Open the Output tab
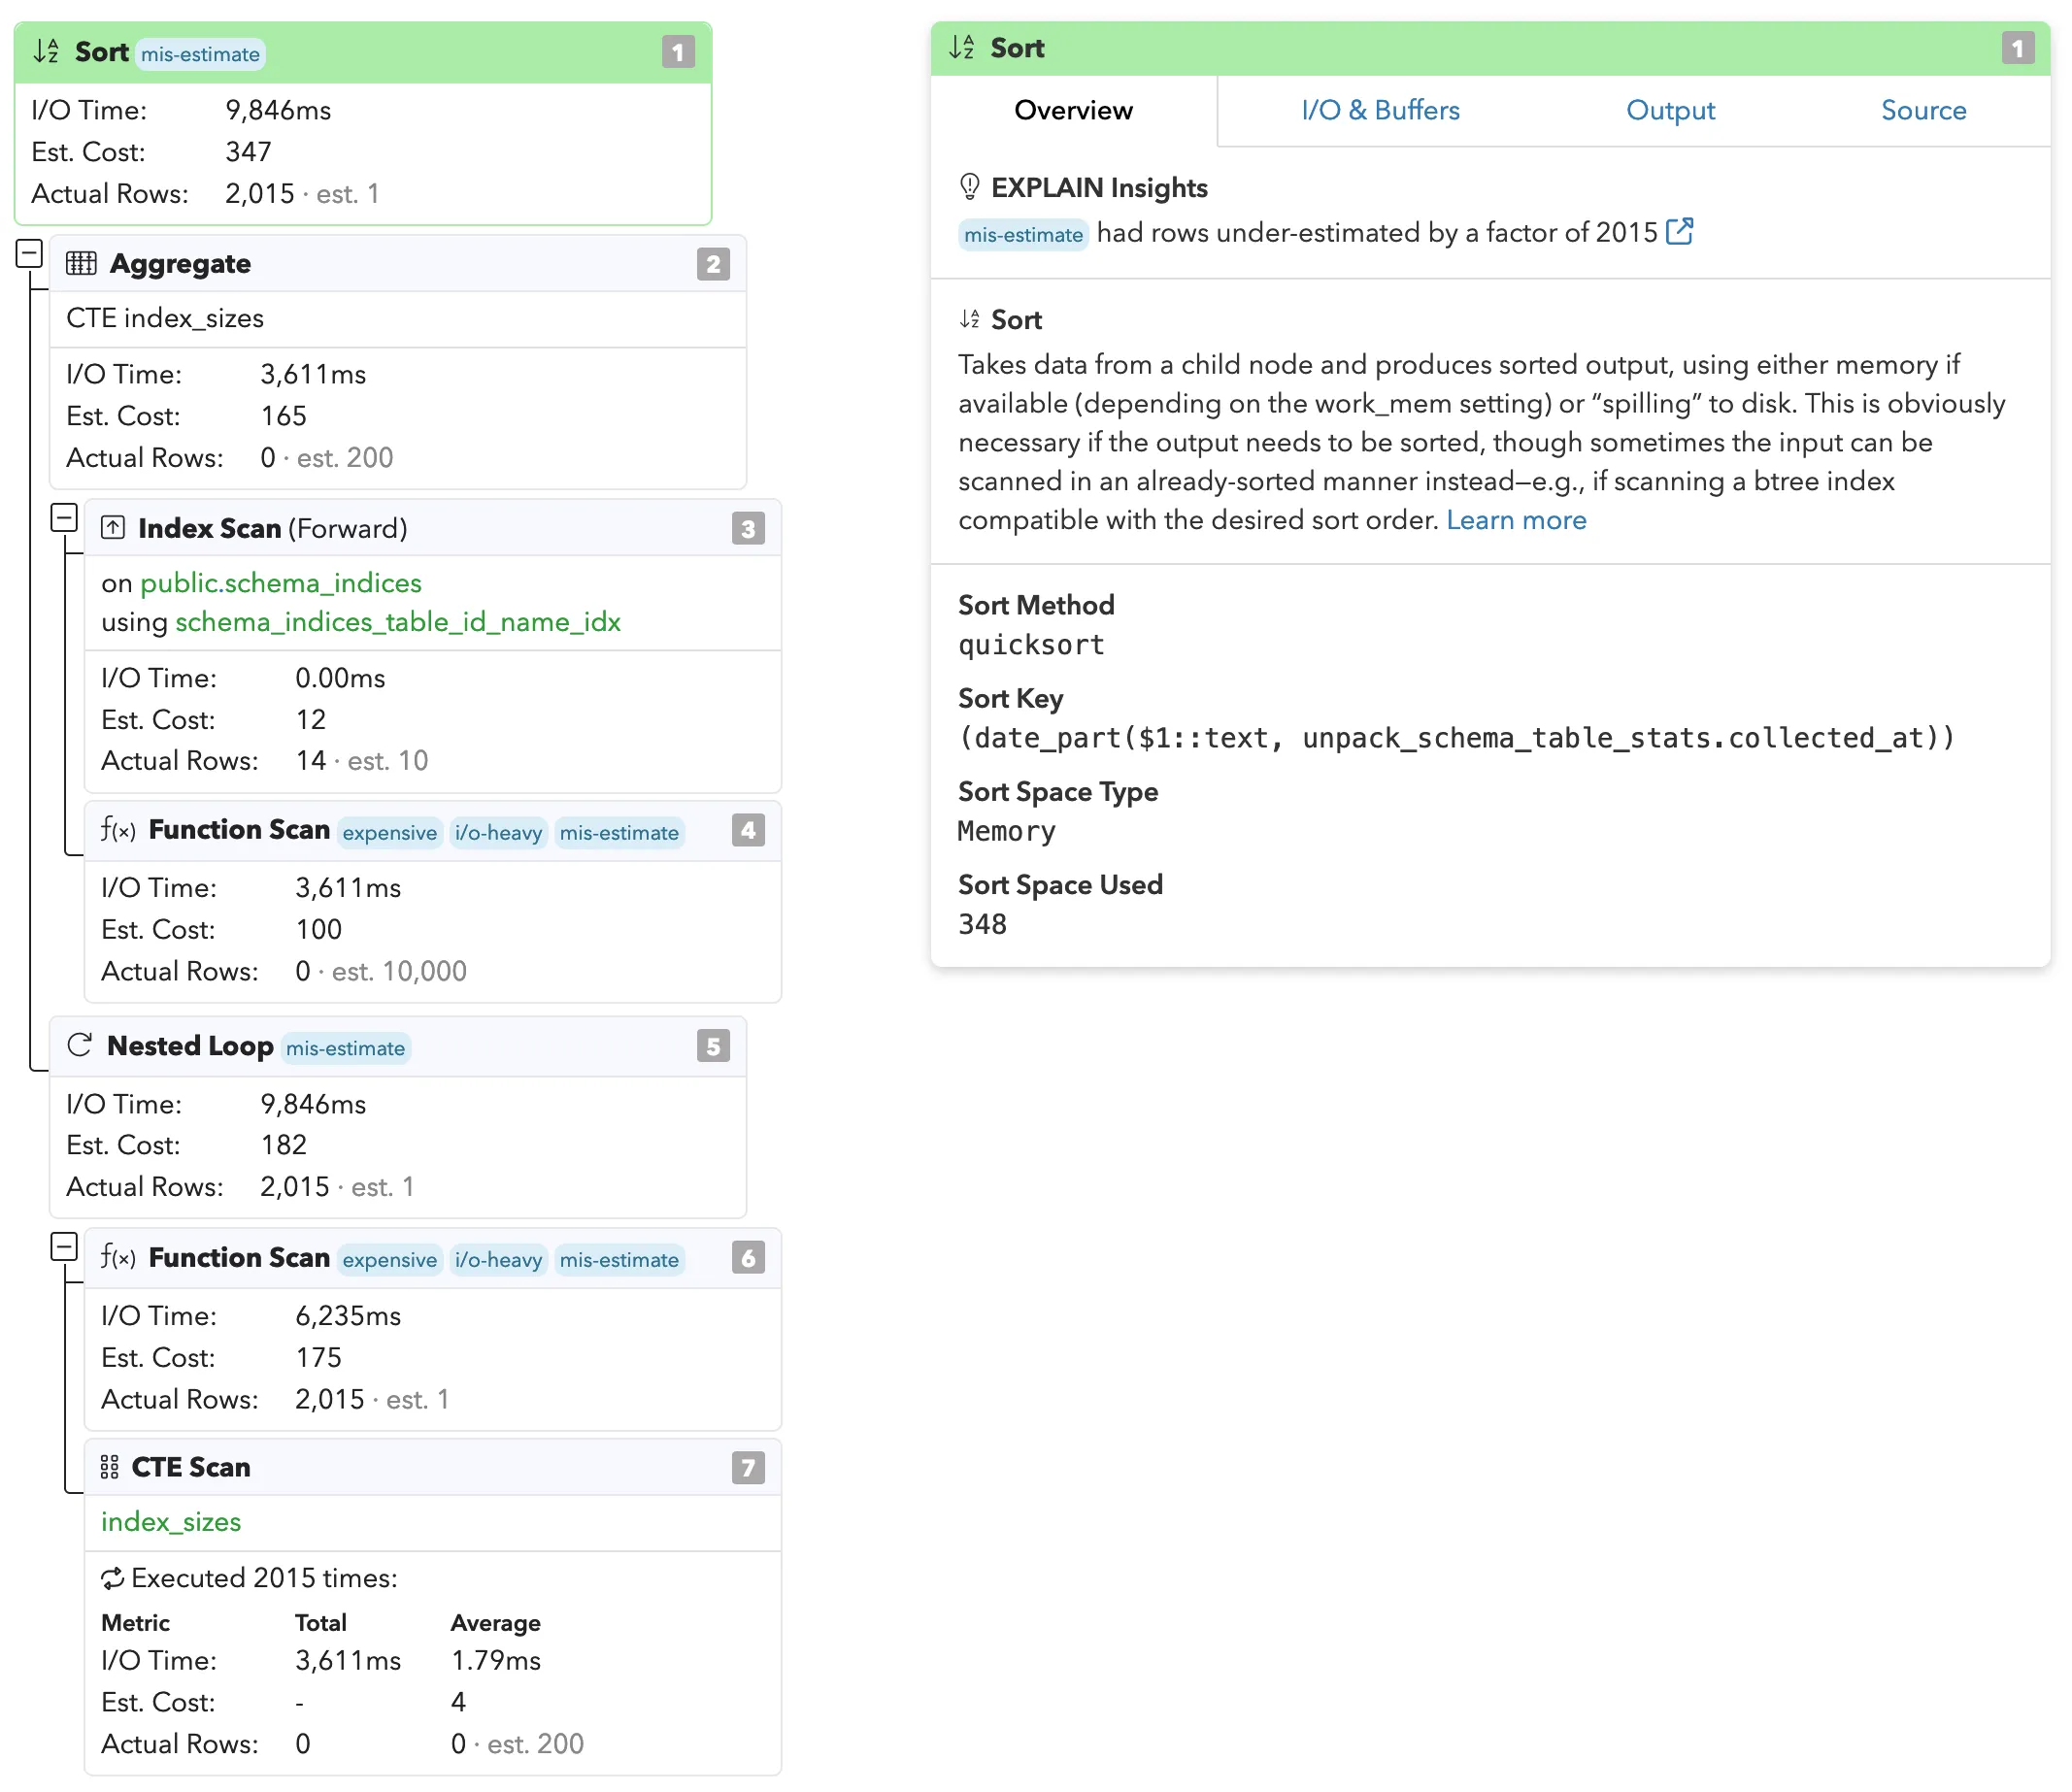Viewport: 2072px width, 1792px height. 1669,110
